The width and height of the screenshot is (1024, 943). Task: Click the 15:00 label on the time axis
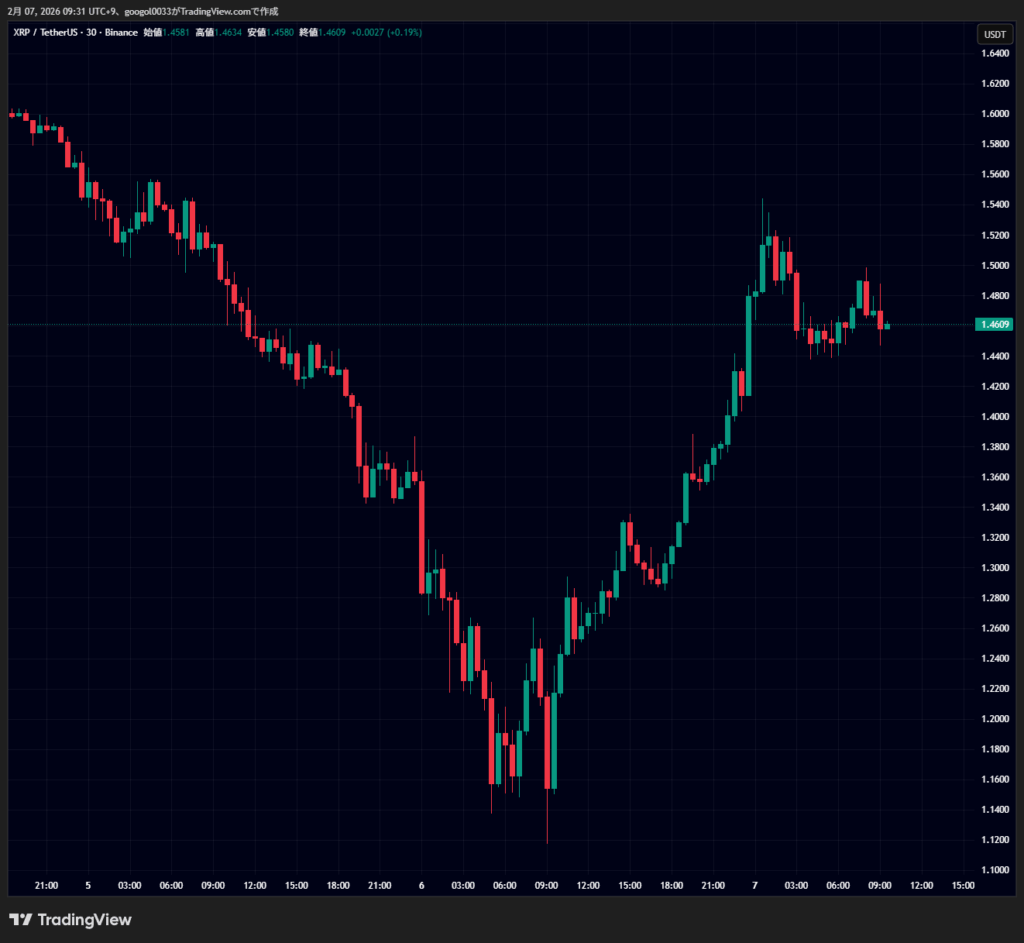click(x=963, y=885)
